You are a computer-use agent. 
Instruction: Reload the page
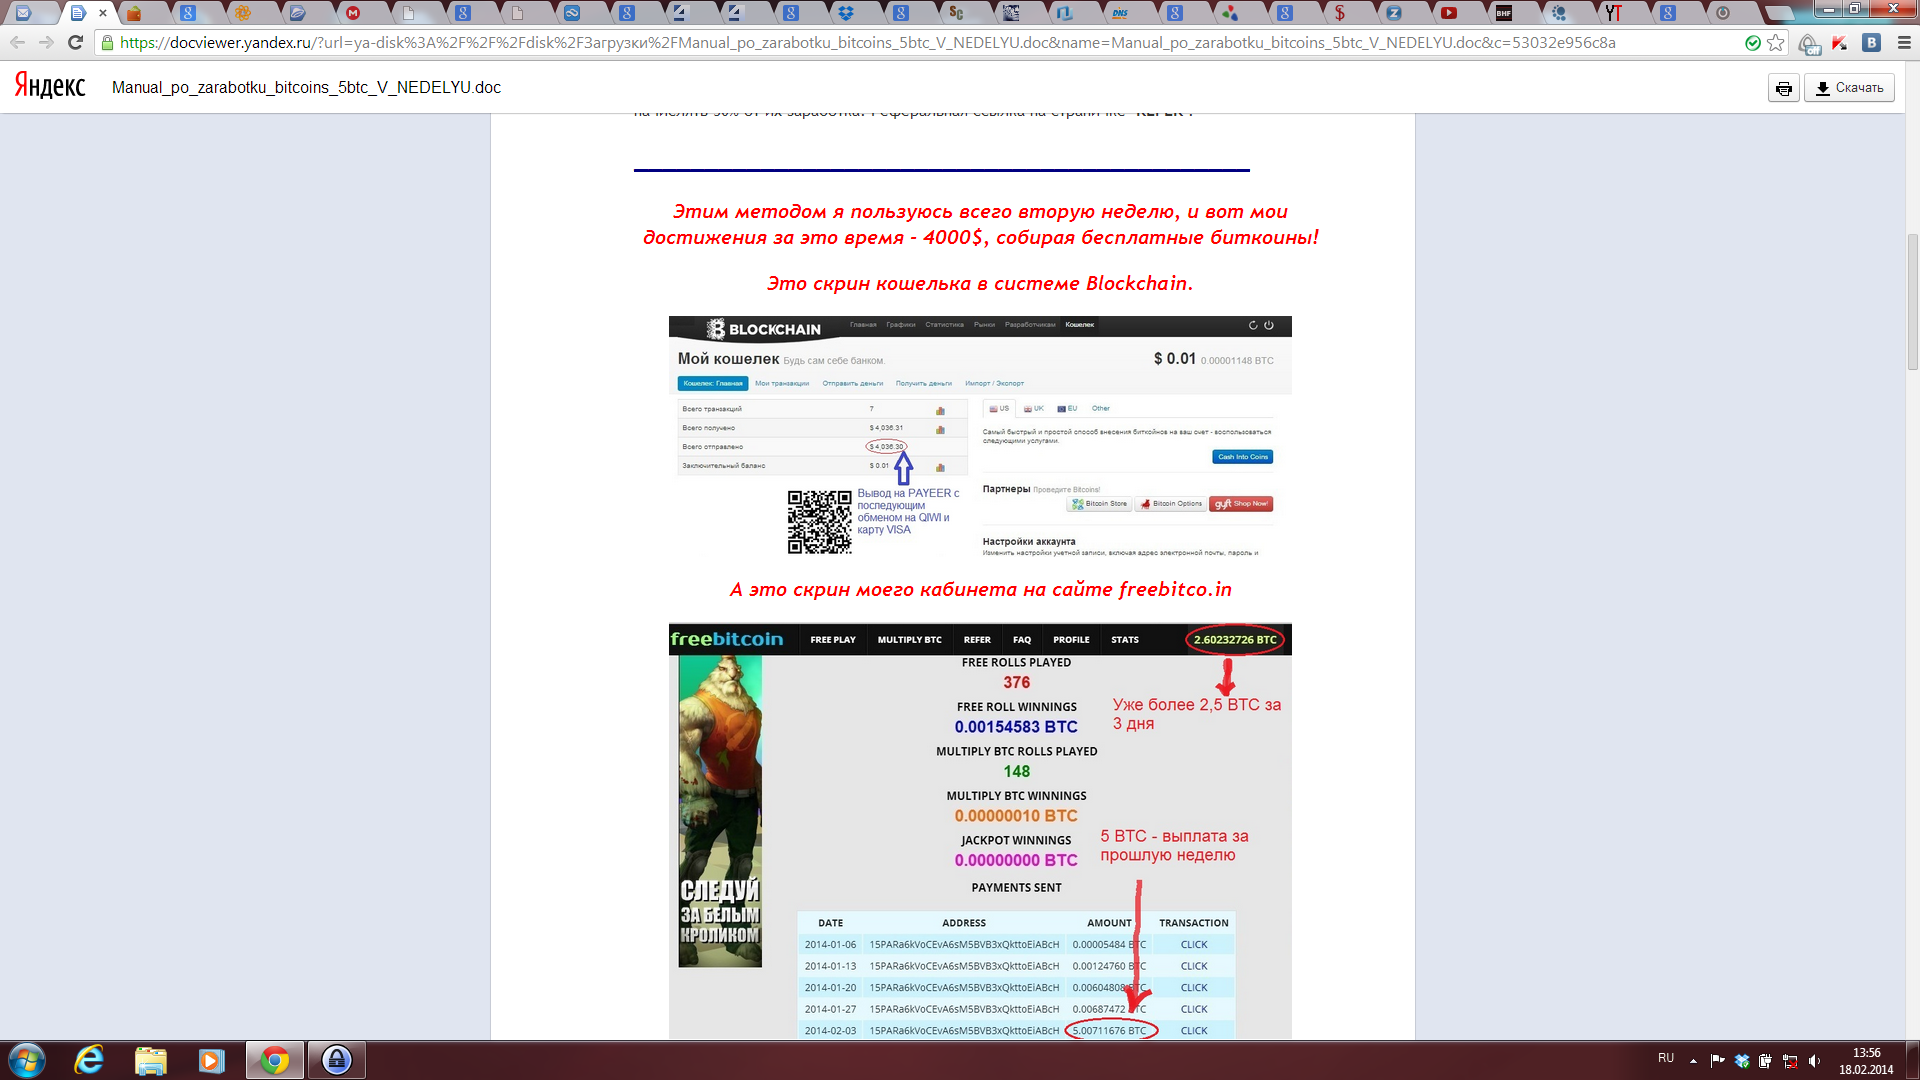click(x=75, y=43)
